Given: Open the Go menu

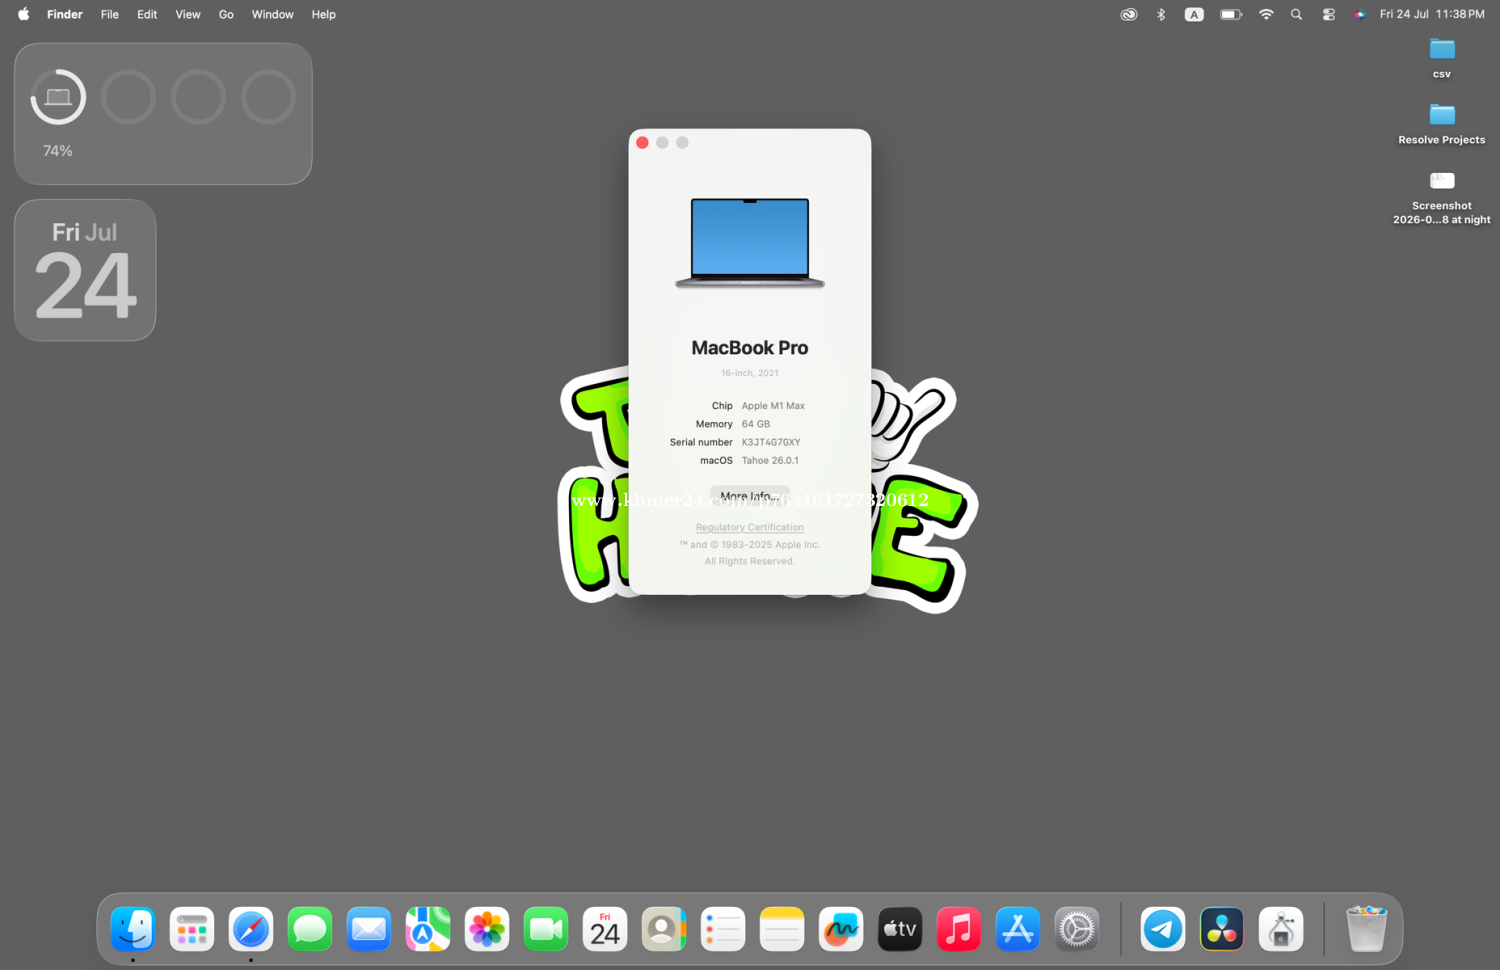Looking at the screenshot, I should [226, 14].
